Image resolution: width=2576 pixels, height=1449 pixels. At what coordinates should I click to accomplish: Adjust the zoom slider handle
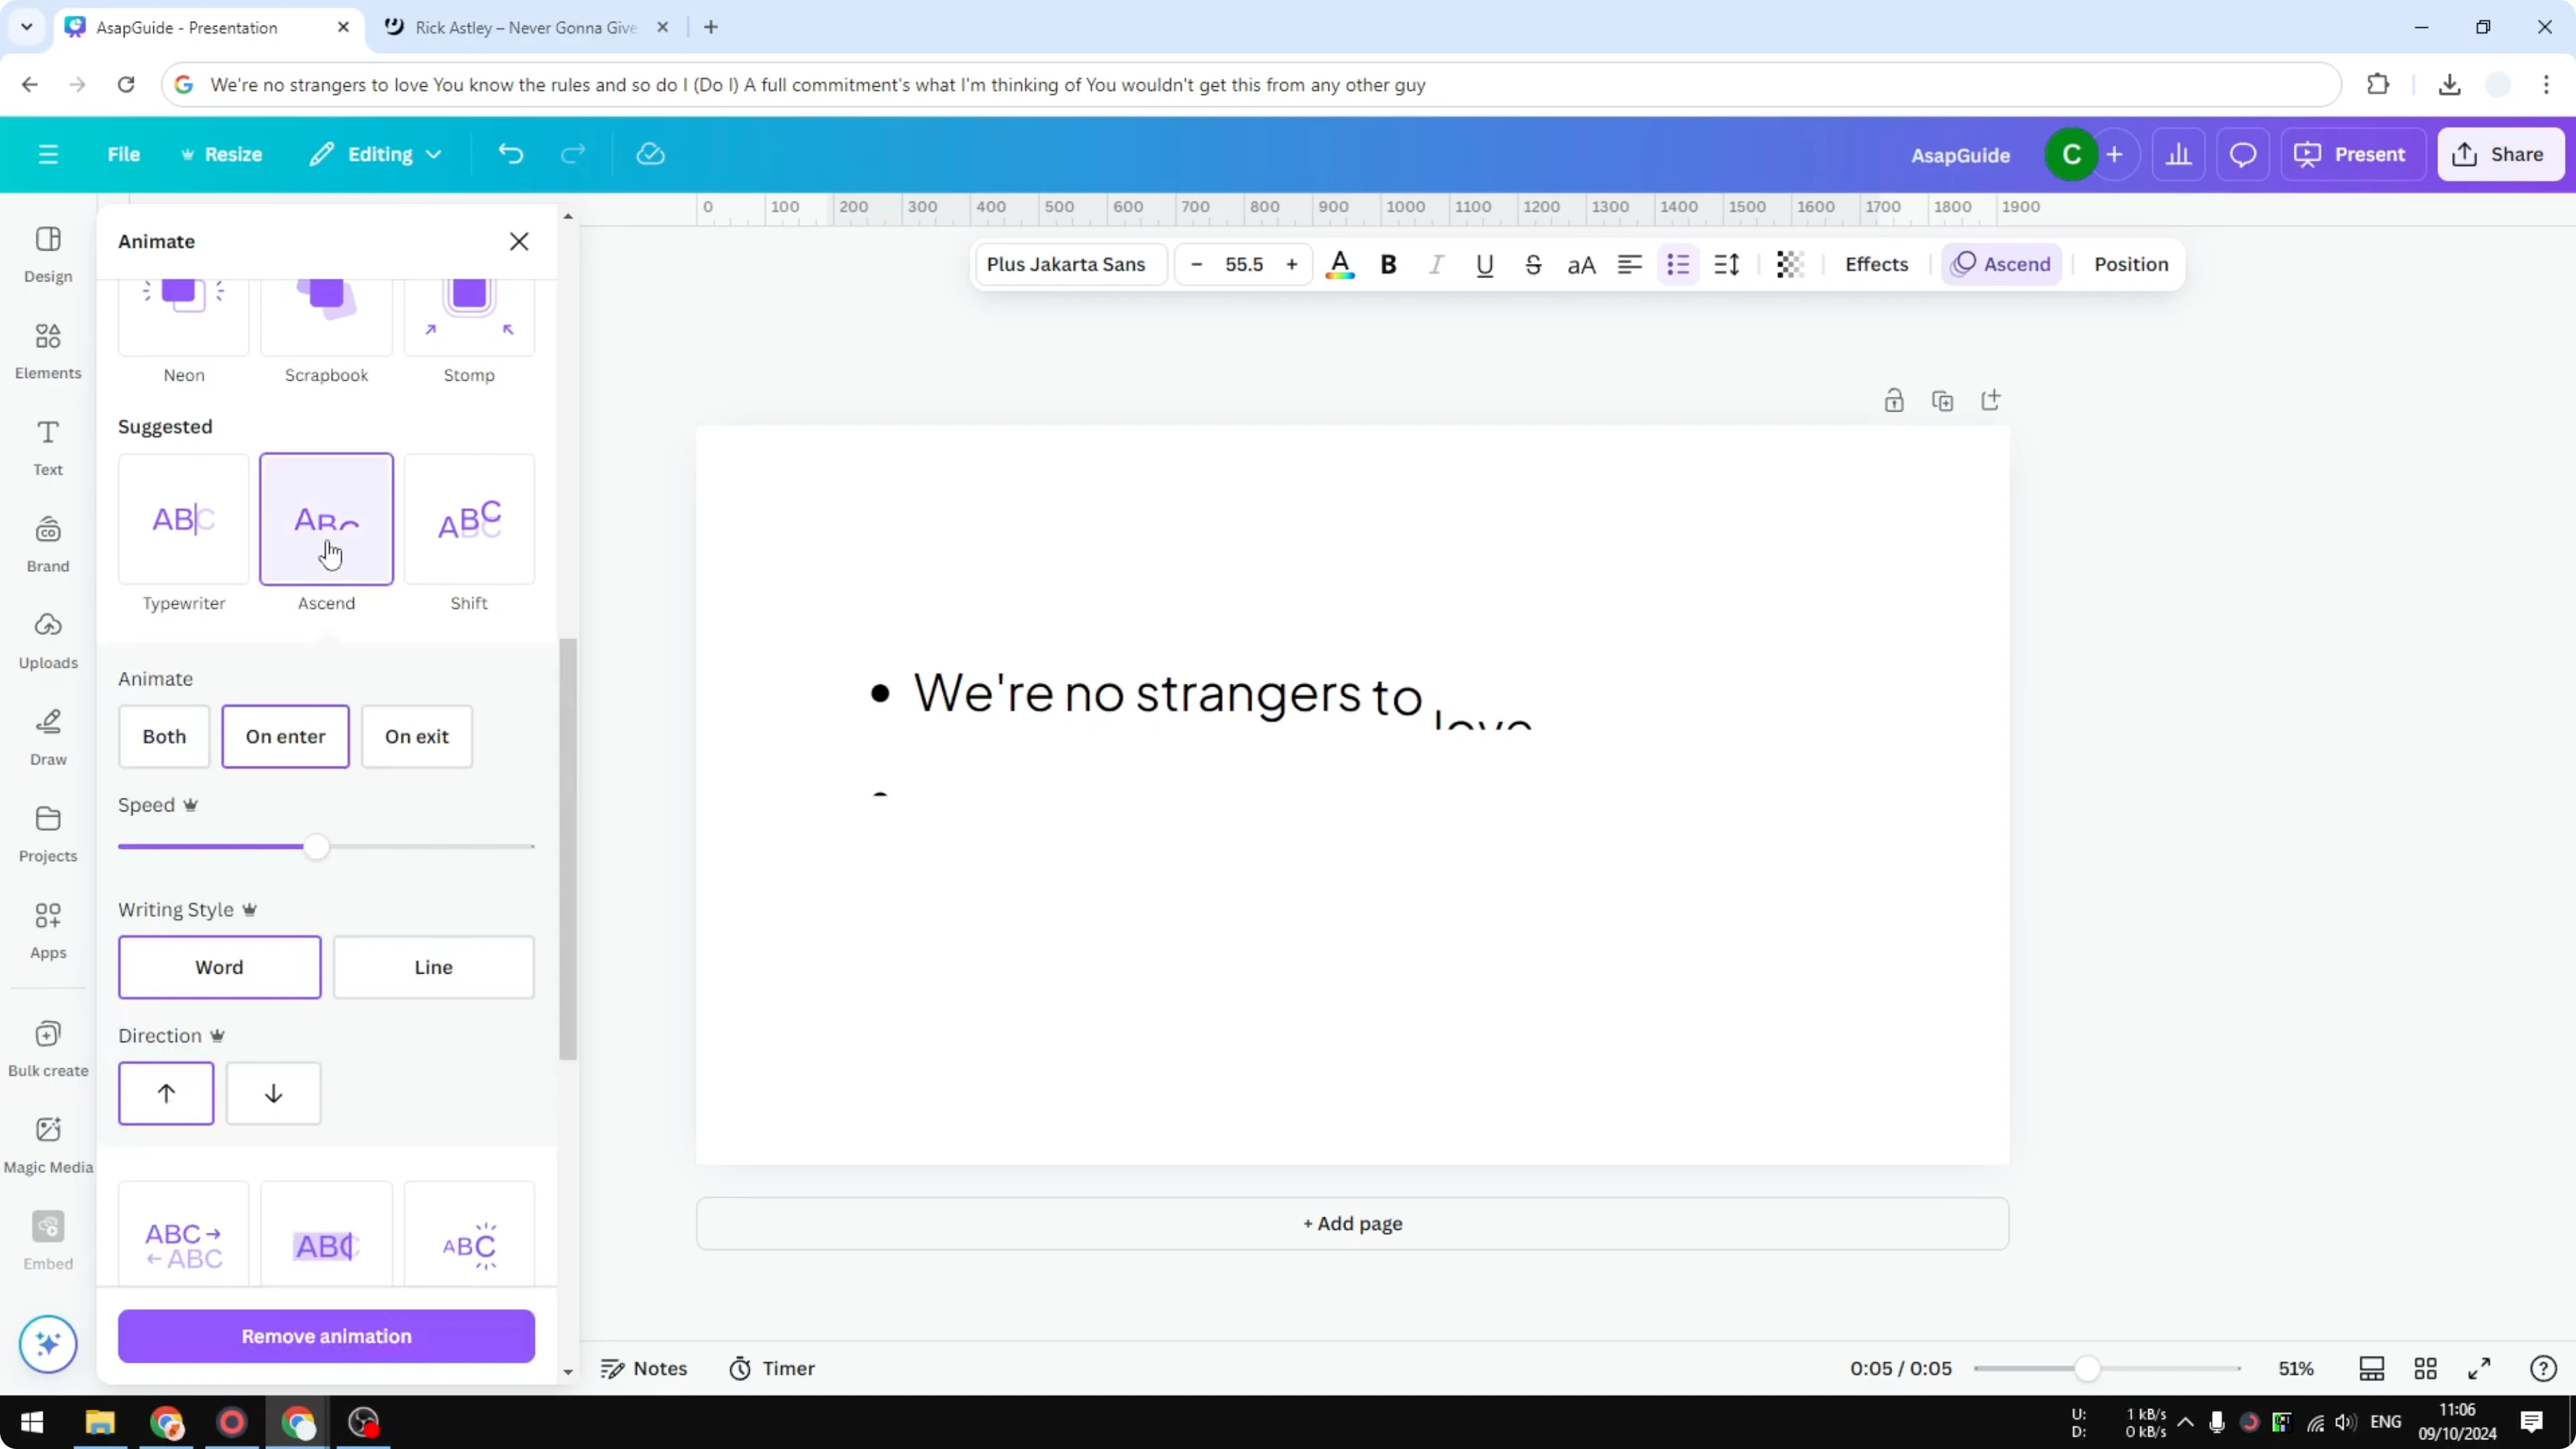click(2087, 1368)
